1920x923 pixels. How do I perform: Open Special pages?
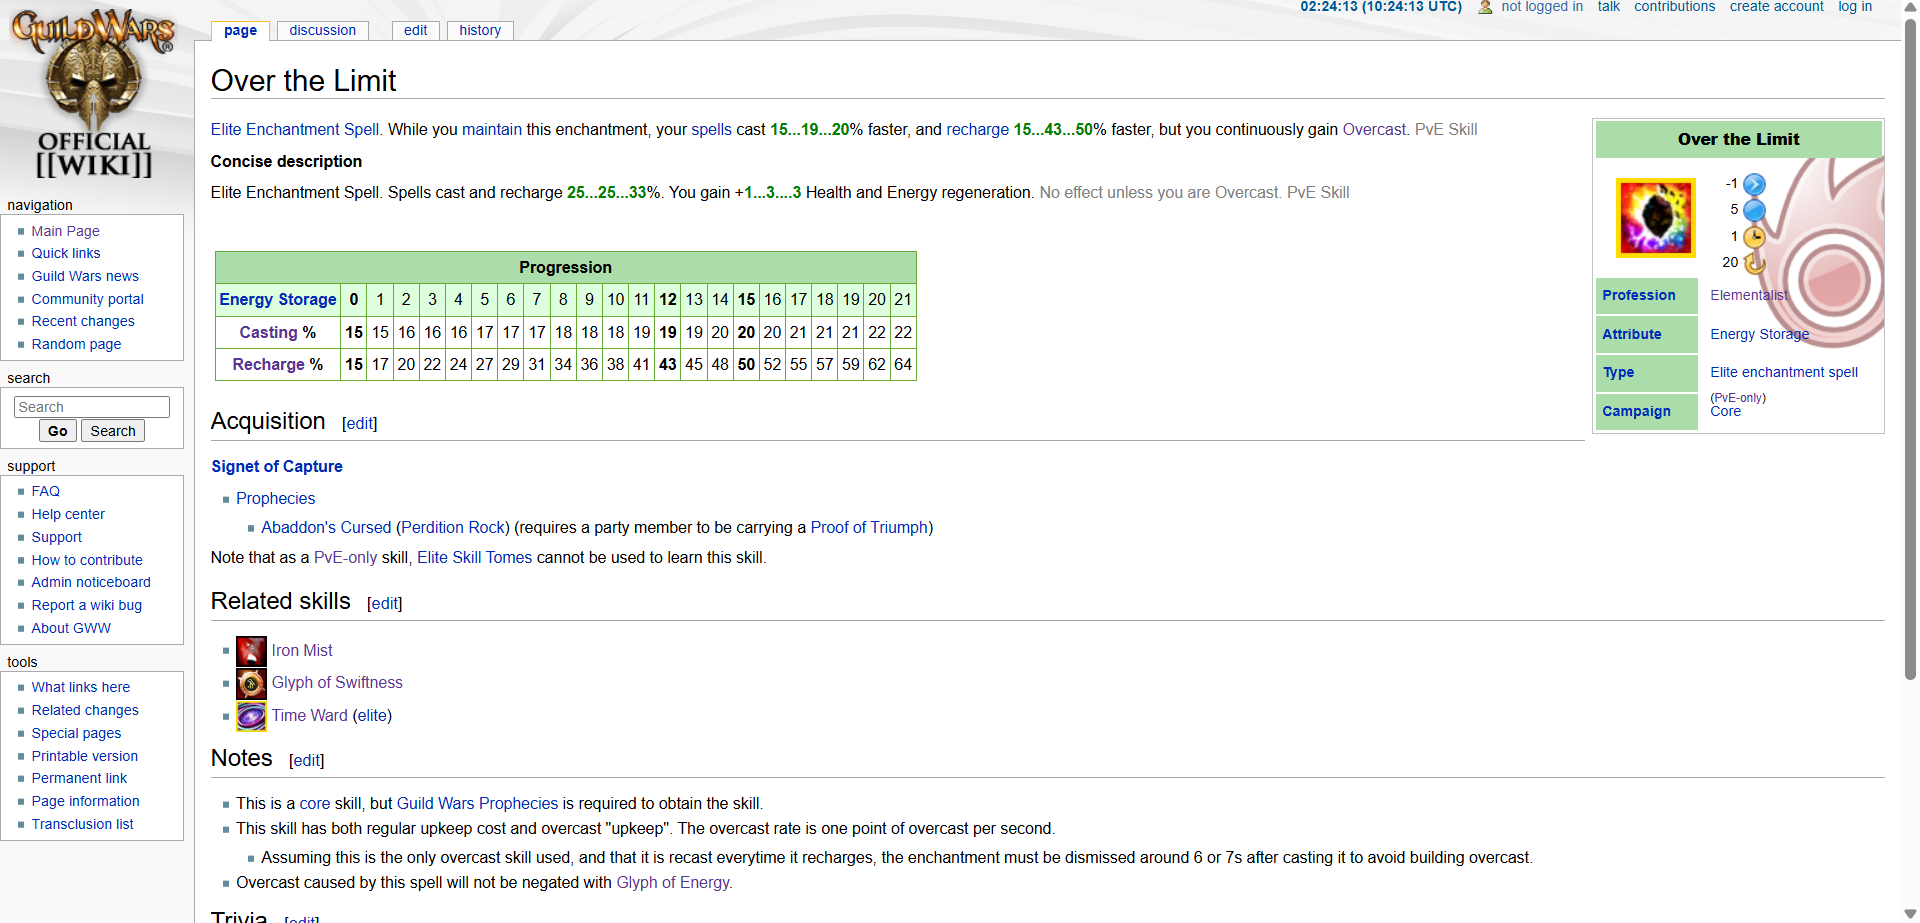76,733
